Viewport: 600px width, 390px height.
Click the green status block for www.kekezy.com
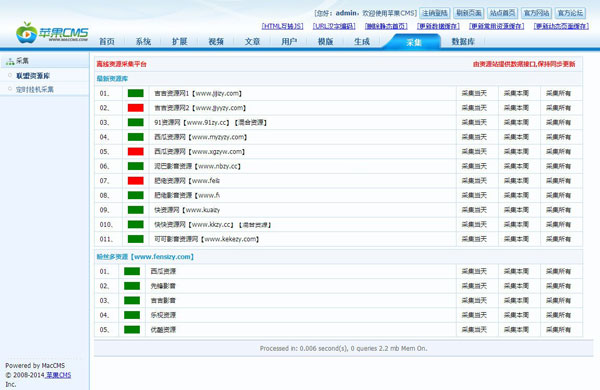(x=135, y=239)
